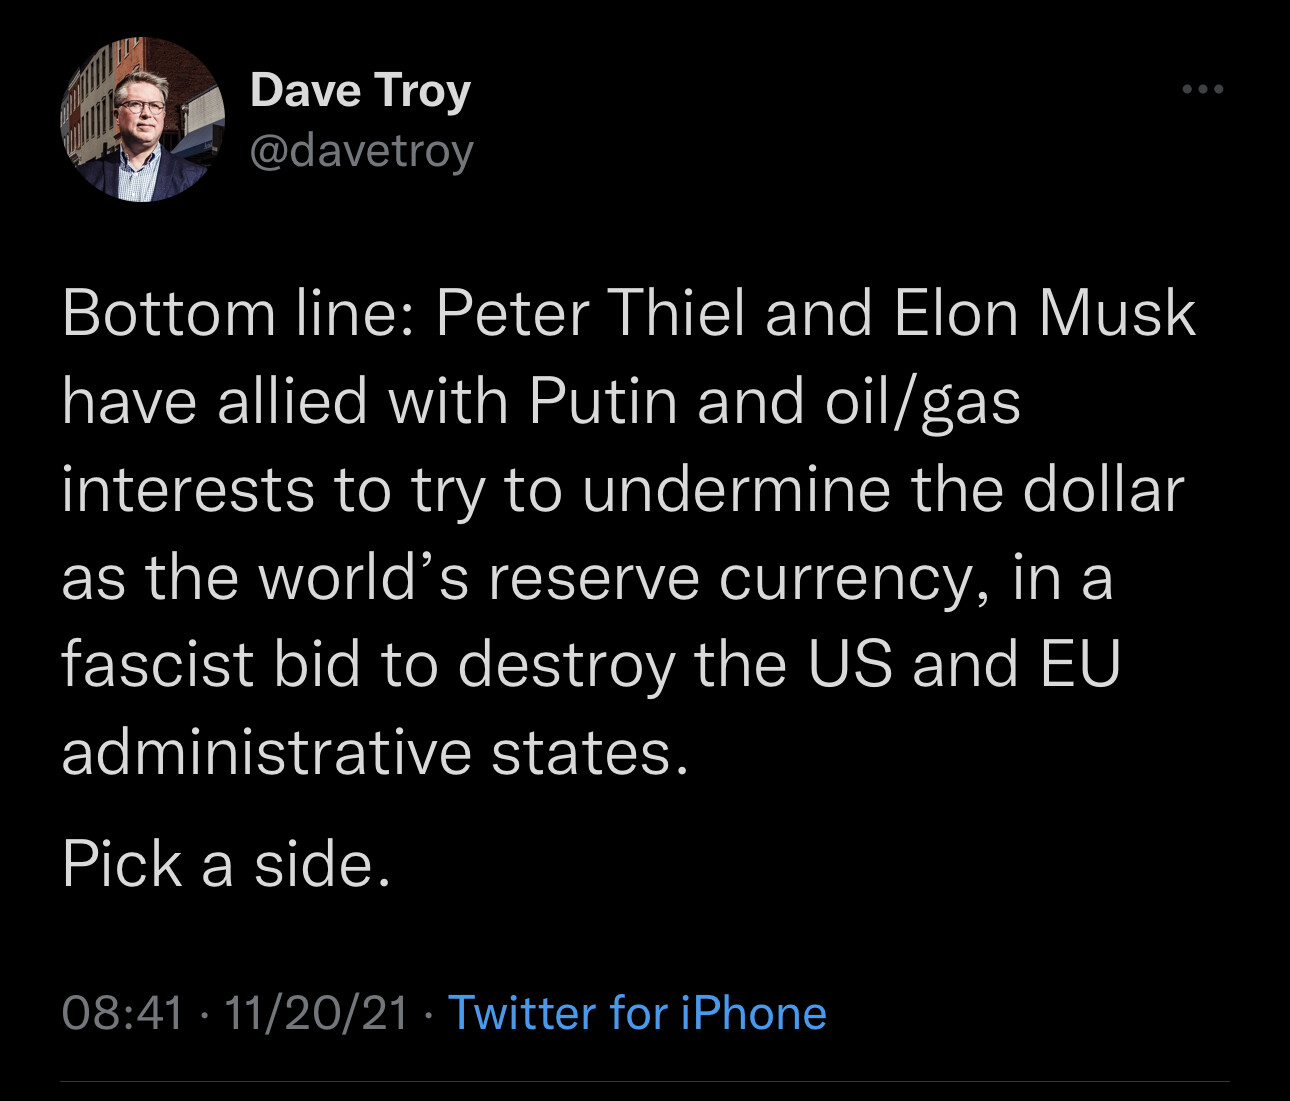Viewport: 1290px width, 1101px height.
Task: Open the Twitter for iPhone source link
Action: click(x=637, y=1013)
